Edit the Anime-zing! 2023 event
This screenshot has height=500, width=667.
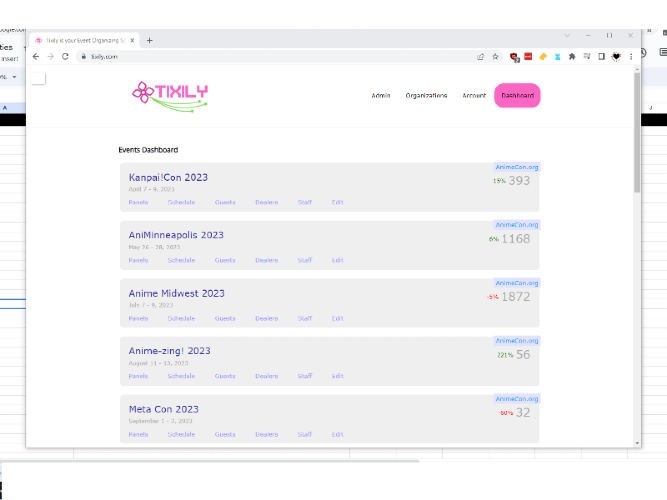point(338,376)
